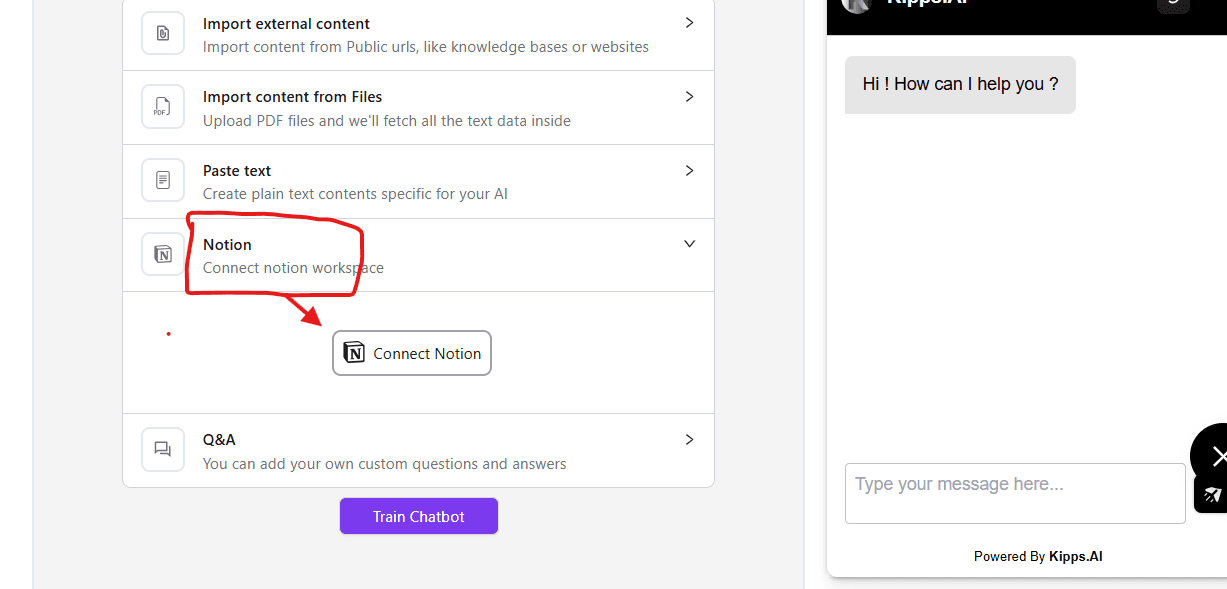Click the Connect Notion button
The height and width of the screenshot is (589, 1227).
point(412,353)
